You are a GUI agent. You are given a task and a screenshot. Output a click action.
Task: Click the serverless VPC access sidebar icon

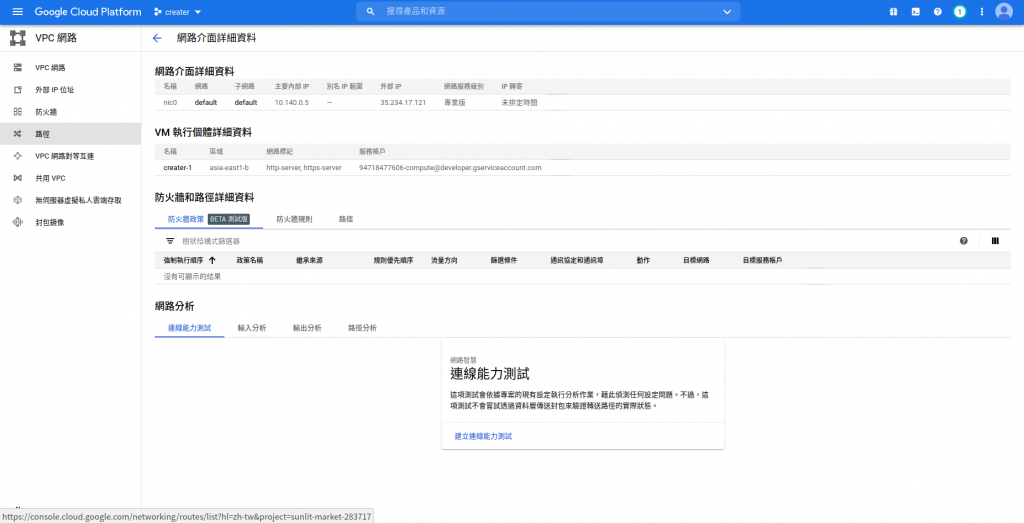pyautogui.click(x=18, y=200)
